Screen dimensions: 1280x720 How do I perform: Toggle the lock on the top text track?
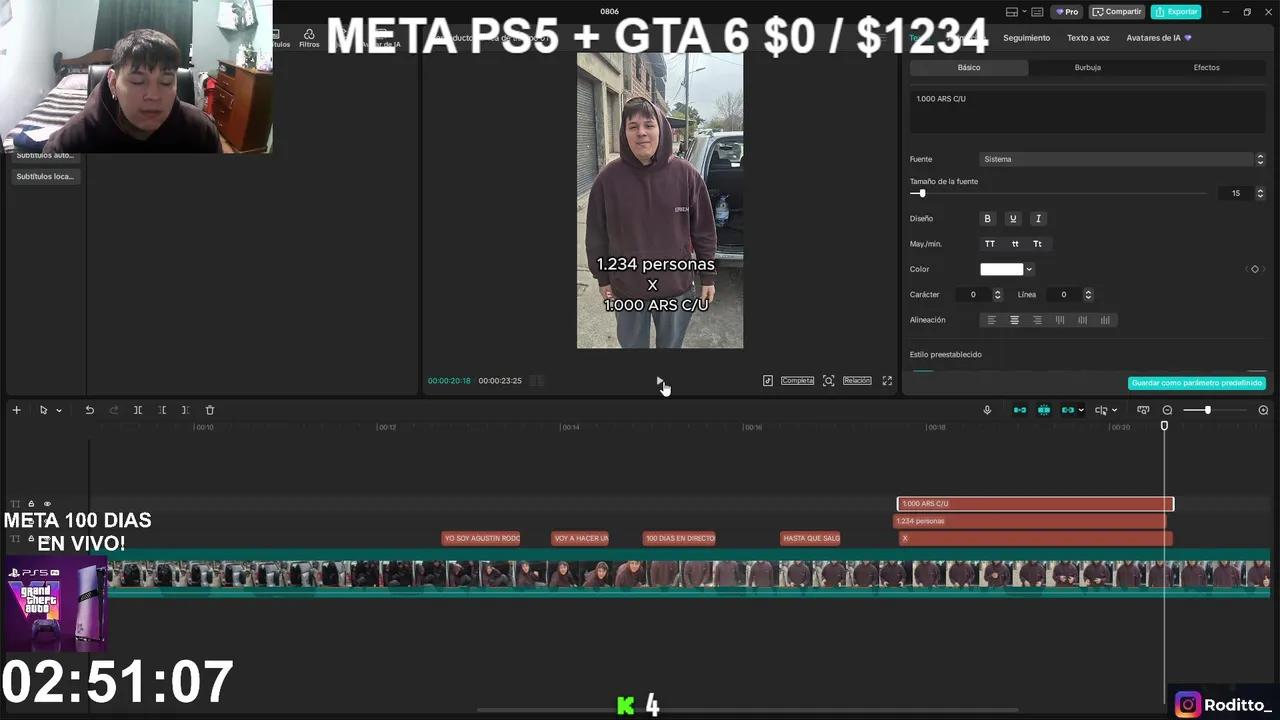31,504
